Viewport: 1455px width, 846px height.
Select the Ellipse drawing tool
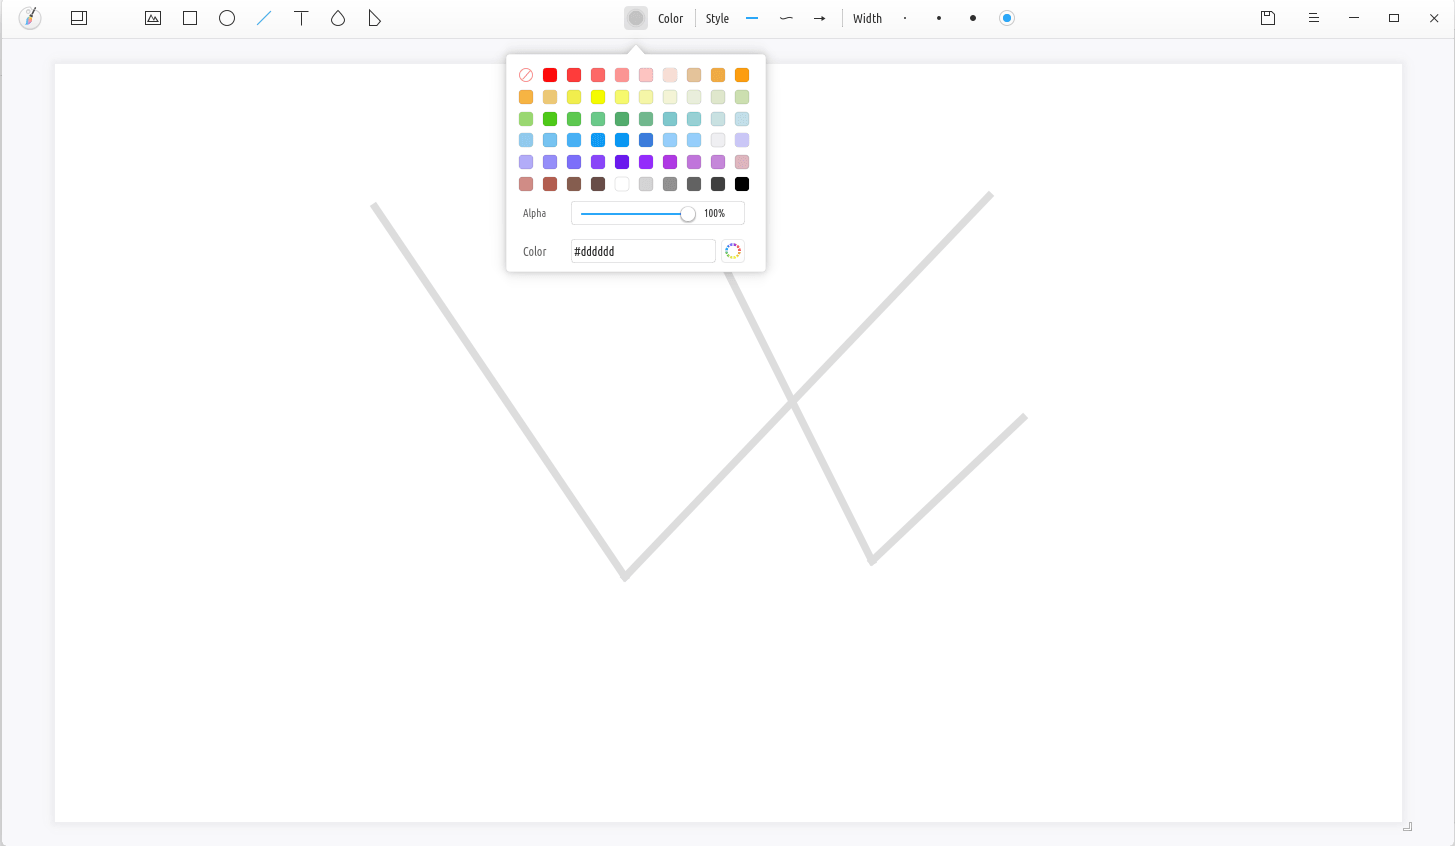[x=227, y=18]
